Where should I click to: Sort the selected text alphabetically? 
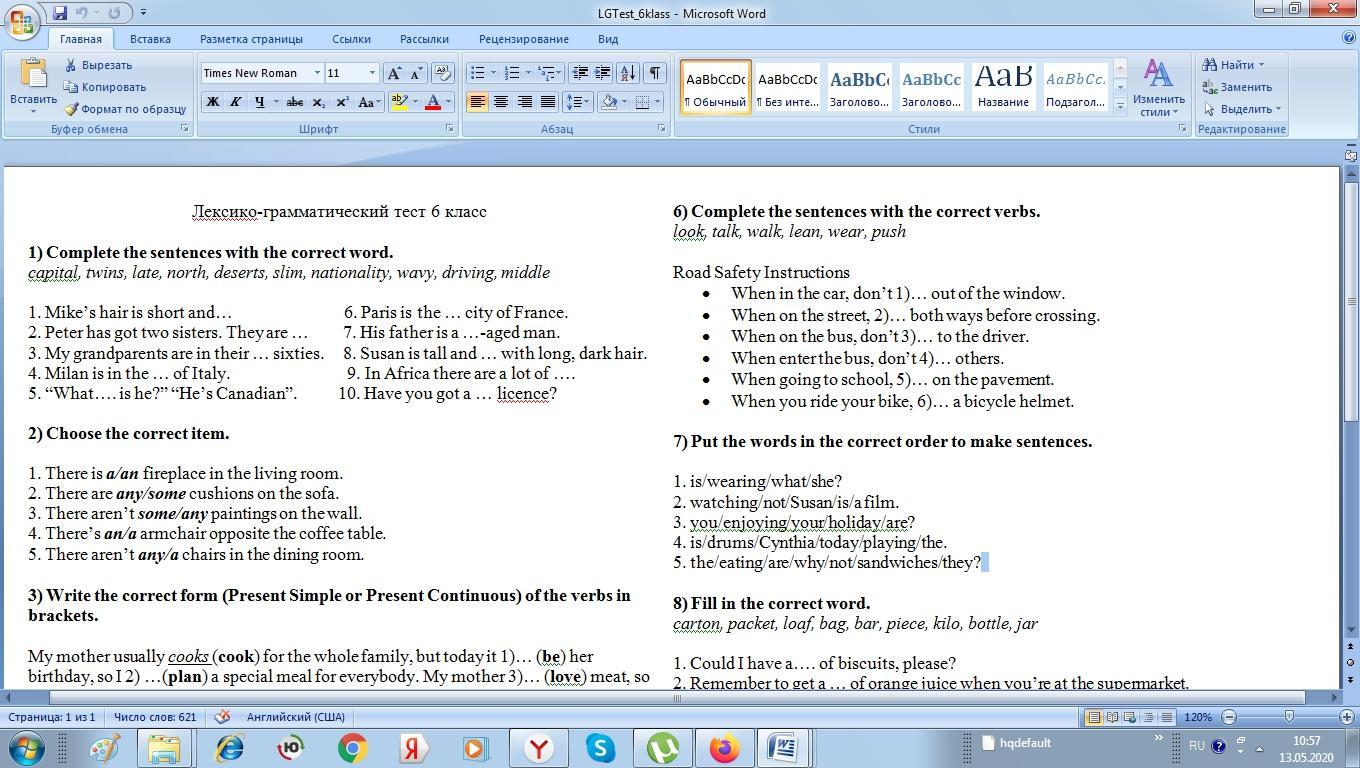click(x=628, y=73)
